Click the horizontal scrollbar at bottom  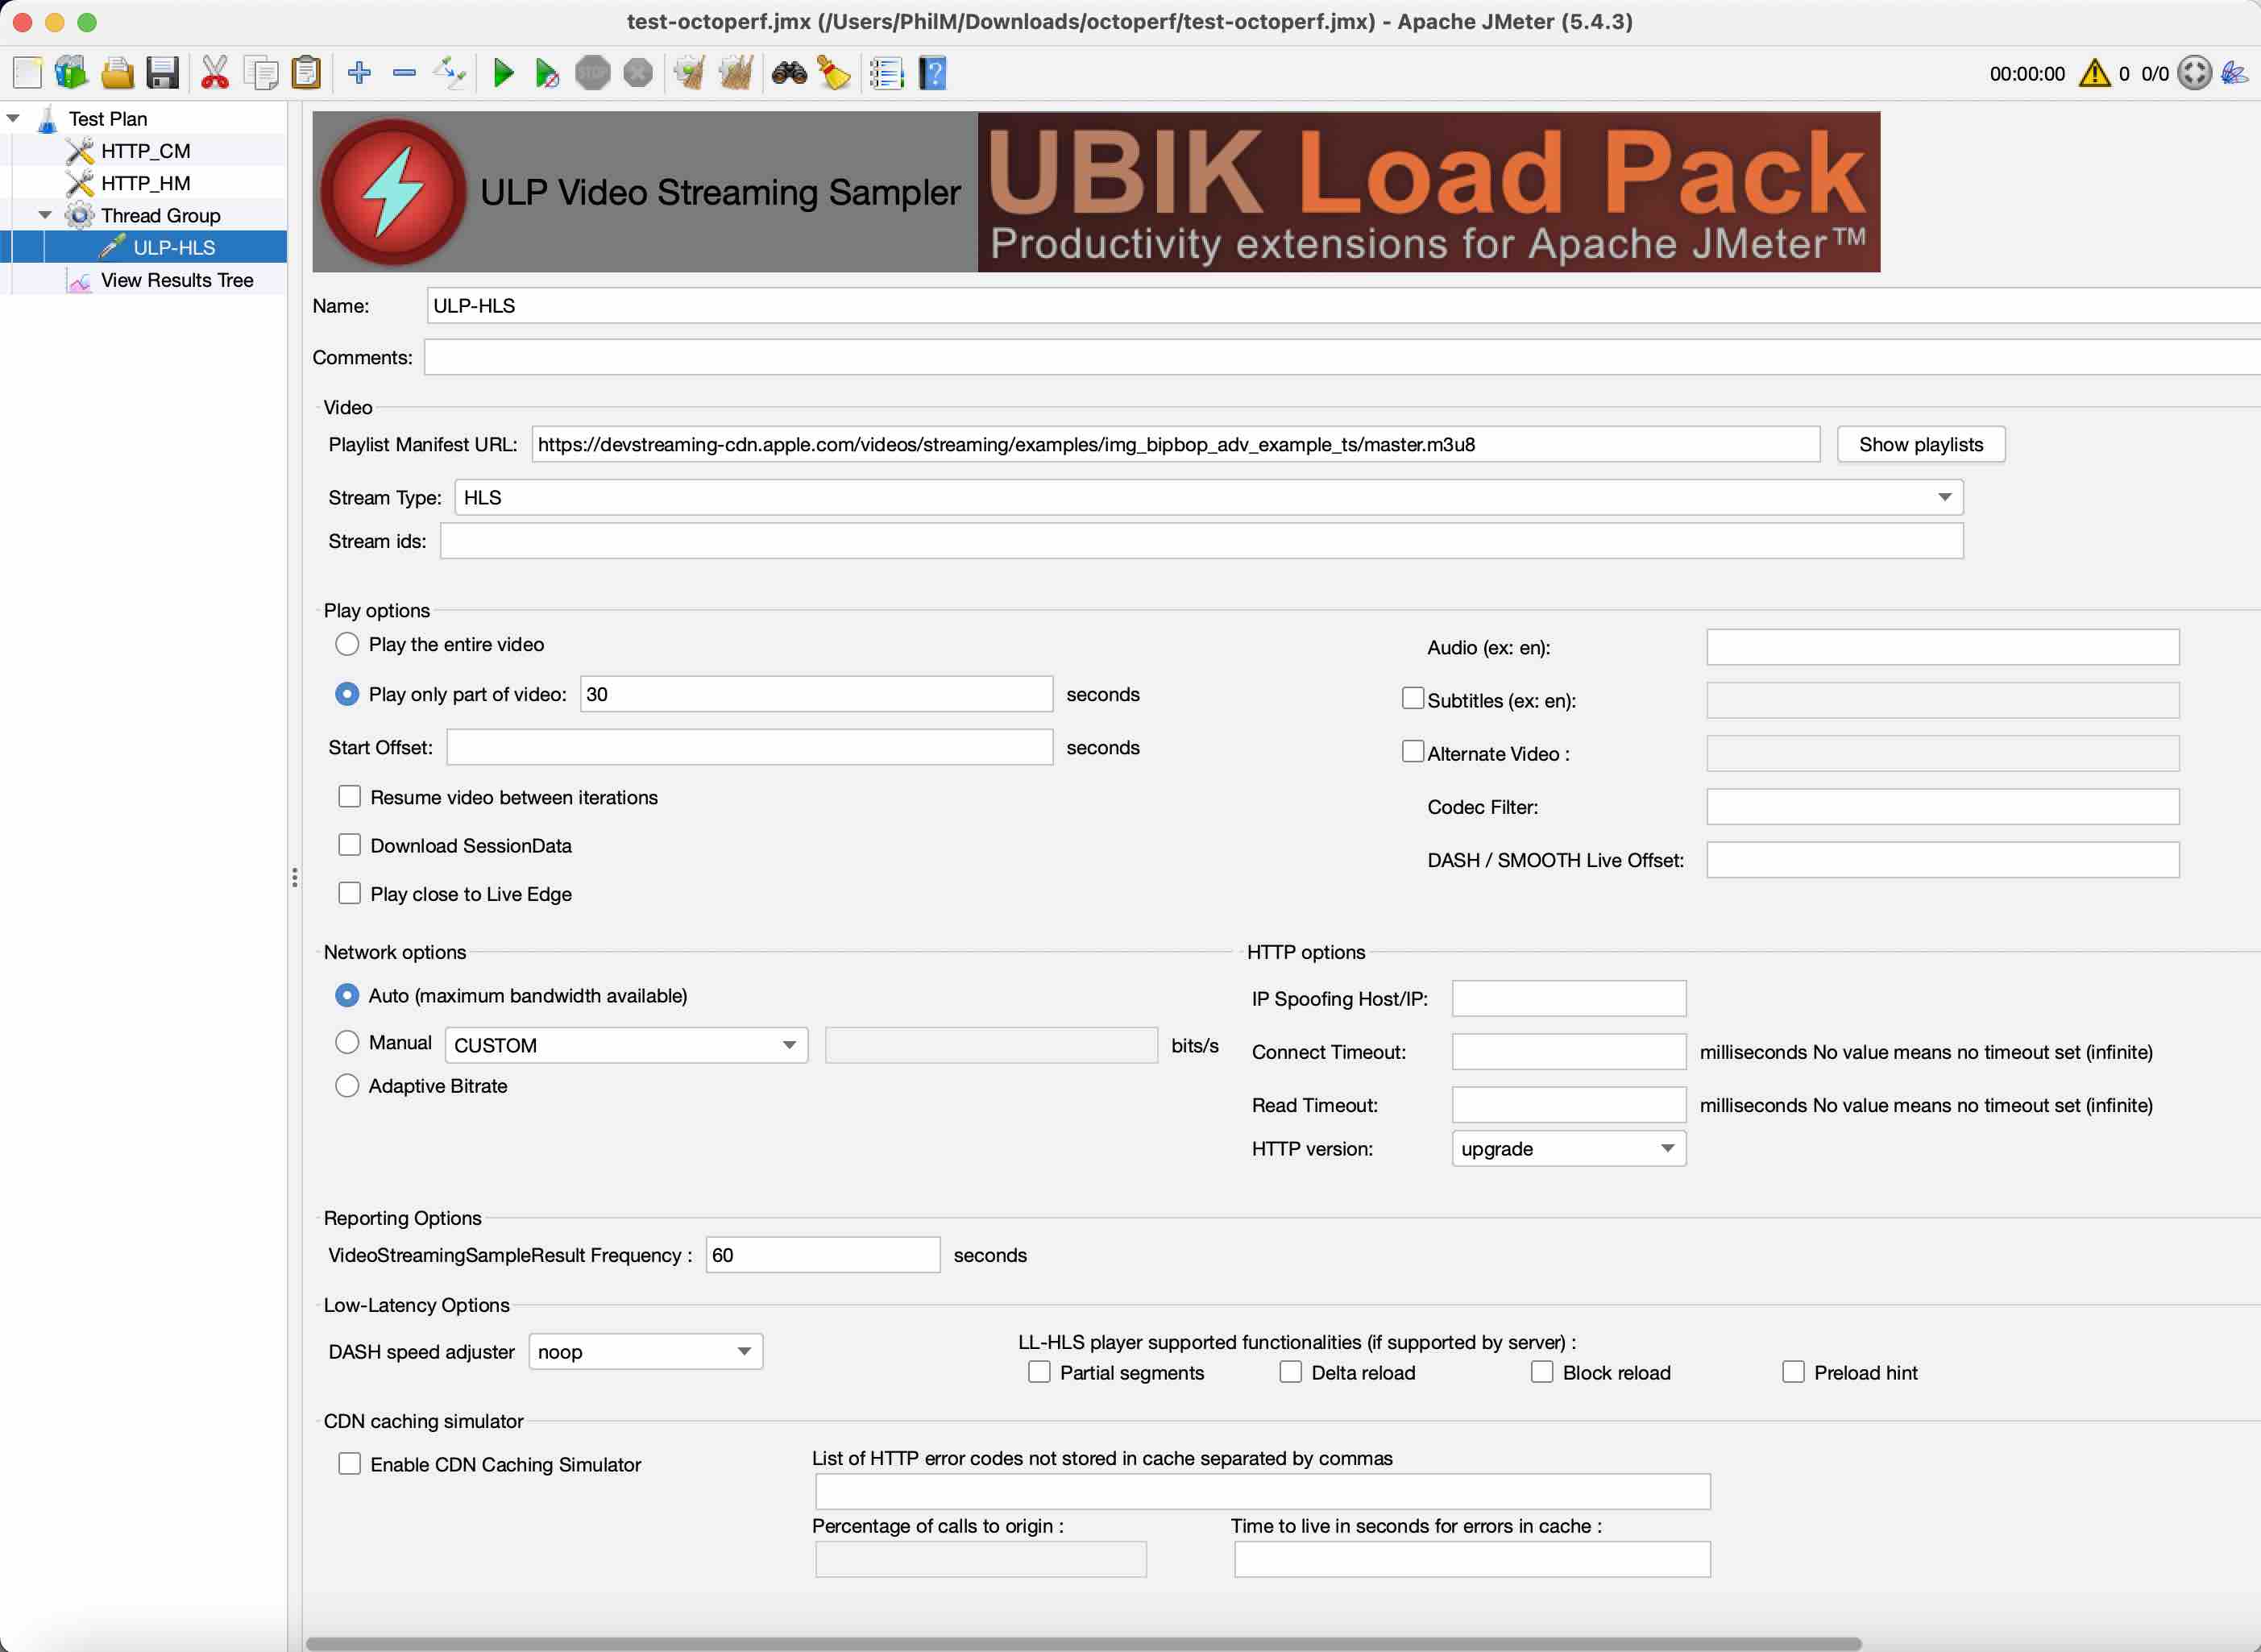[x=1083, y=1643]
